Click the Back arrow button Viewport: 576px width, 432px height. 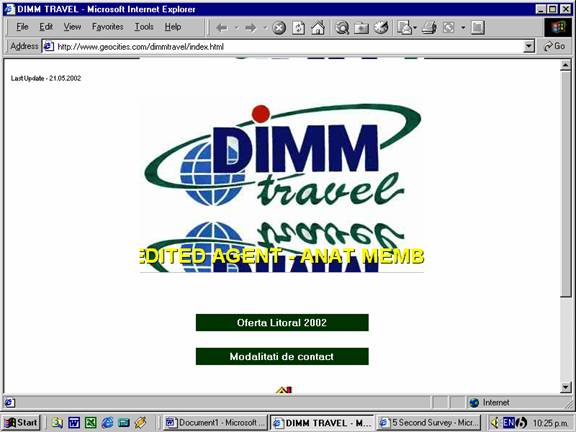tap(222, 28)
